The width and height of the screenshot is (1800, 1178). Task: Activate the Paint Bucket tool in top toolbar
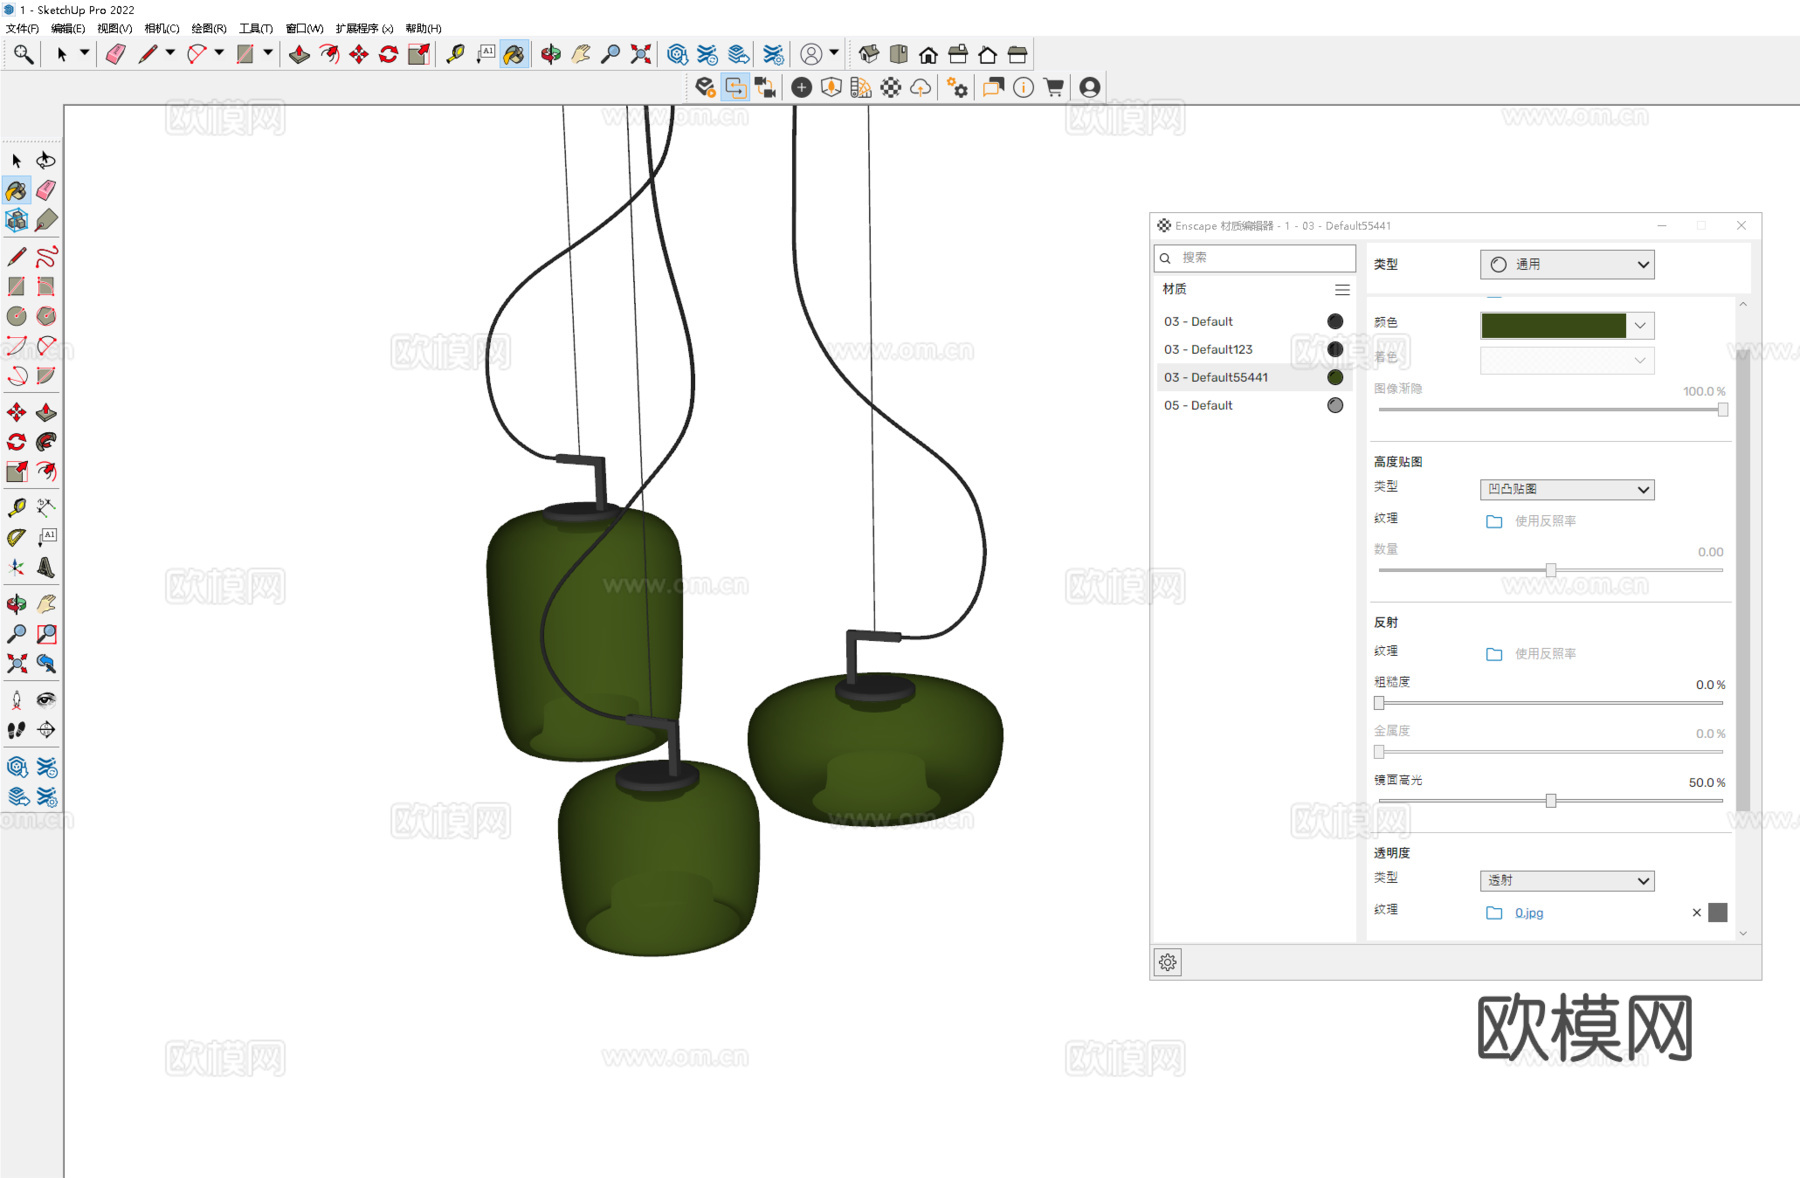pos(514,54)
